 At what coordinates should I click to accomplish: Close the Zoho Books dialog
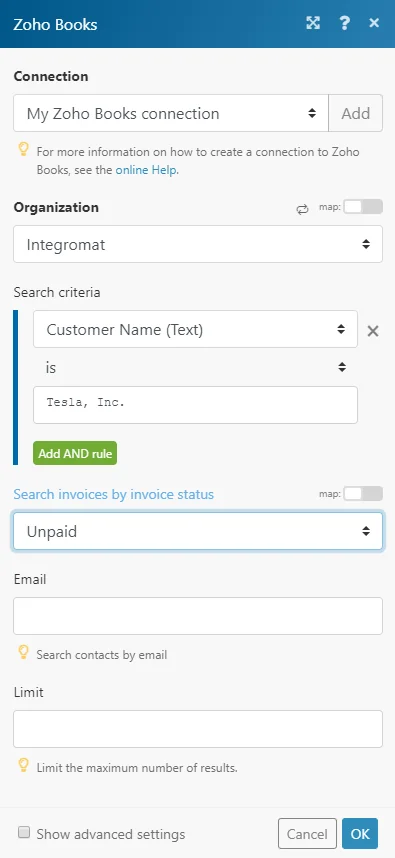[374, 23]
